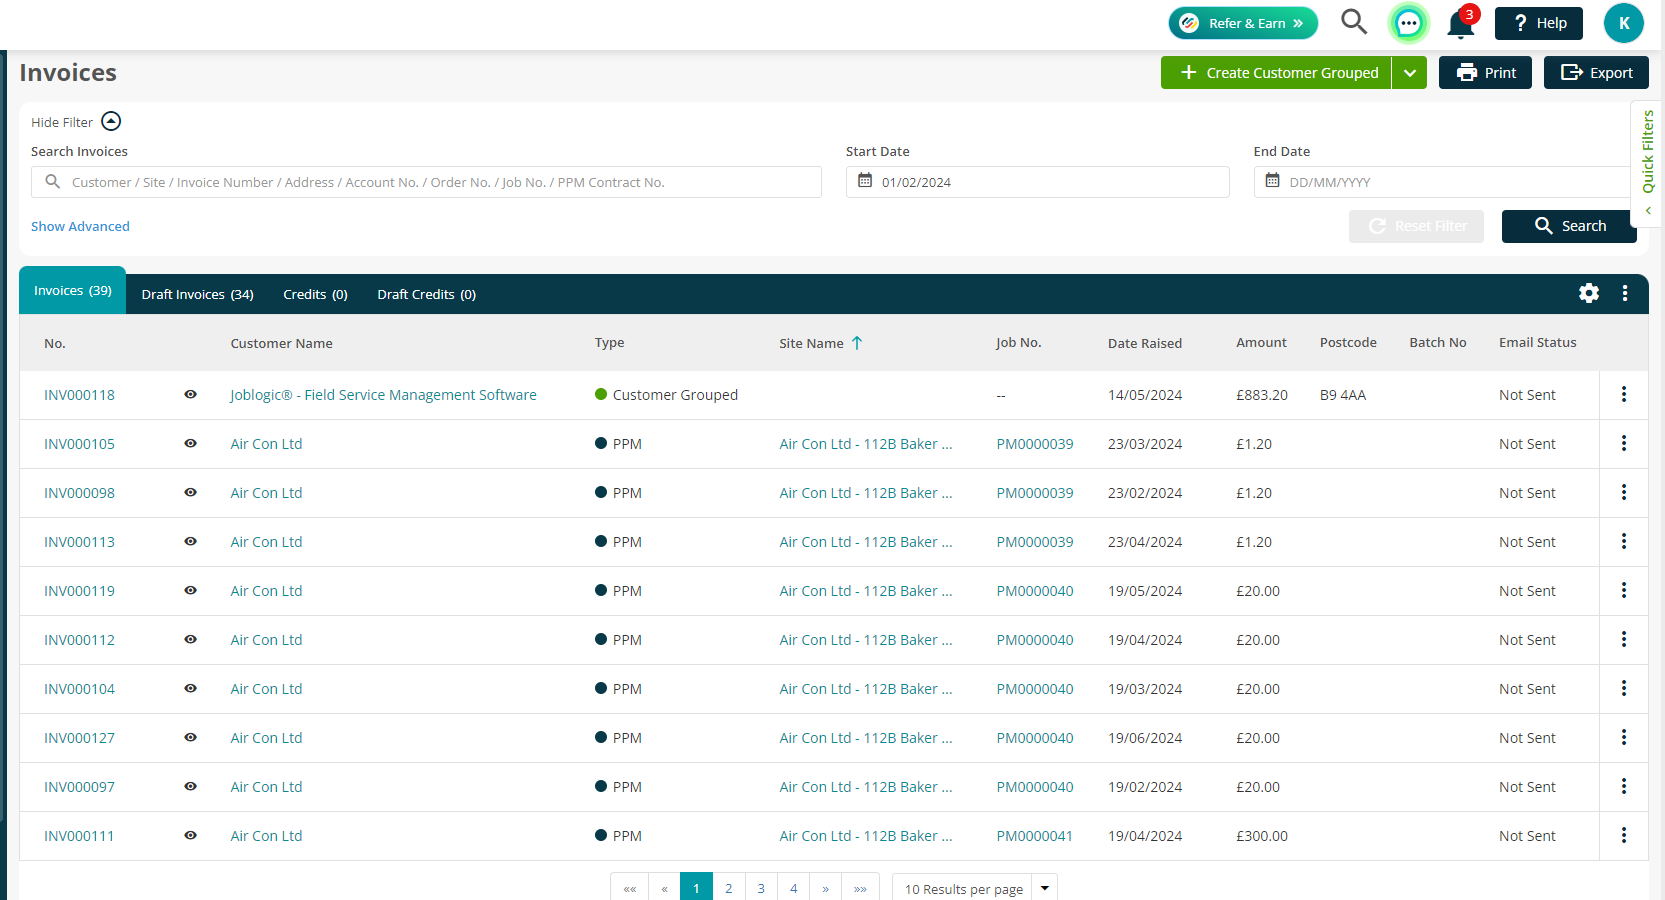Viewport: 1665px width, 900px height.
Task: Click the Start Date calendar icon
Action: click(865, 181)
